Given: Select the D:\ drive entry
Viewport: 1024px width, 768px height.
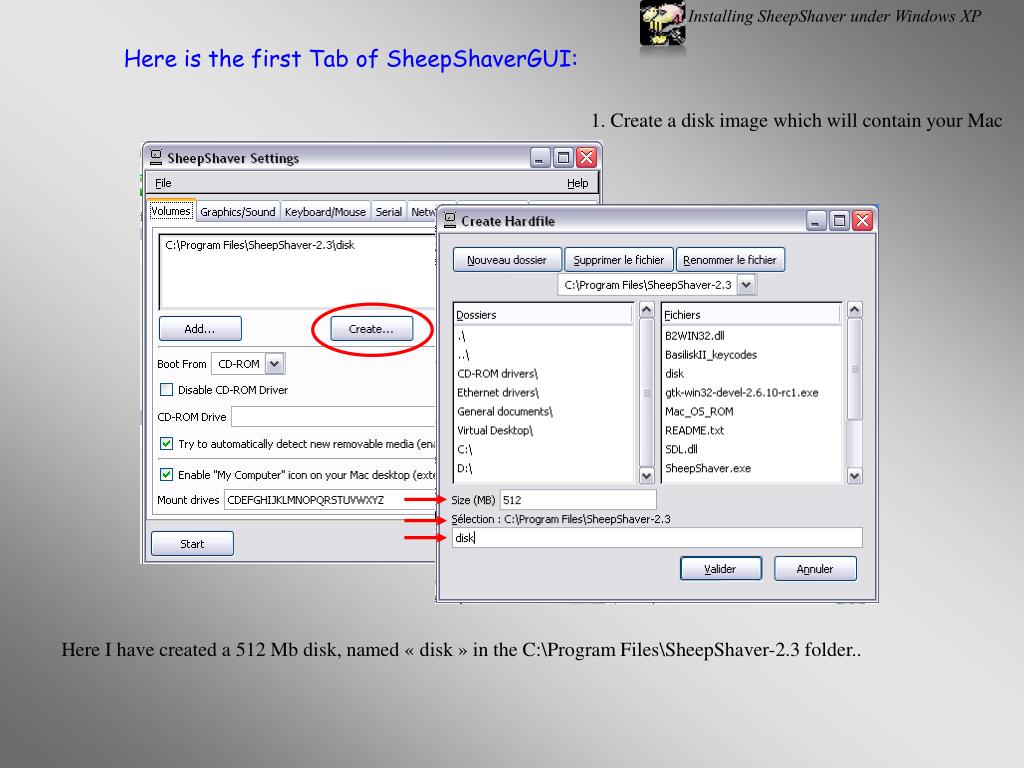Looking at the screenshot, I should [x=464, y=468].
